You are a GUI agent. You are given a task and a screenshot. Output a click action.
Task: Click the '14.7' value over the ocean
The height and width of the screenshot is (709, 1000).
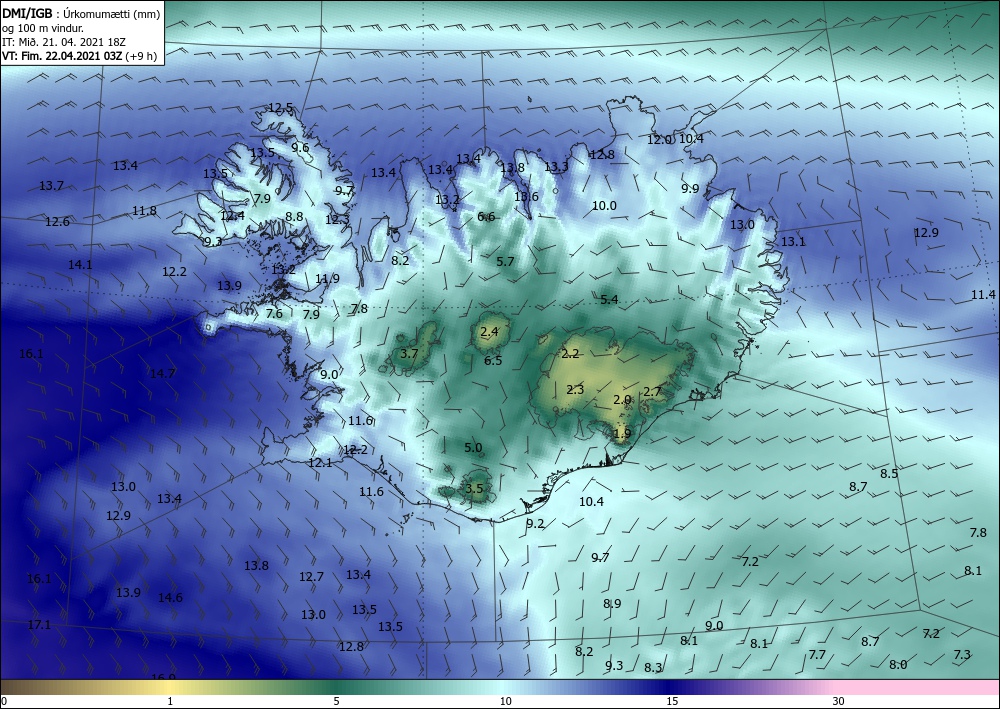[163, 374]
